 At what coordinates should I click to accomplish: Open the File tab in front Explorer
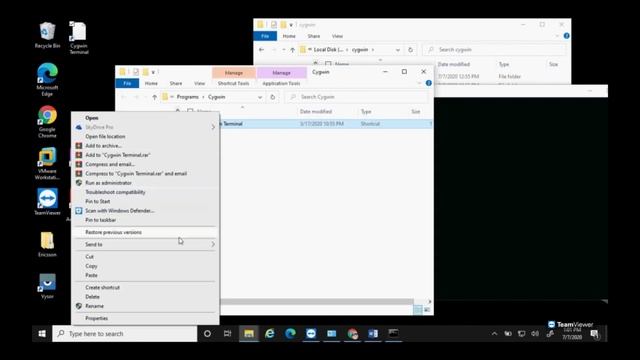point(127,83)
